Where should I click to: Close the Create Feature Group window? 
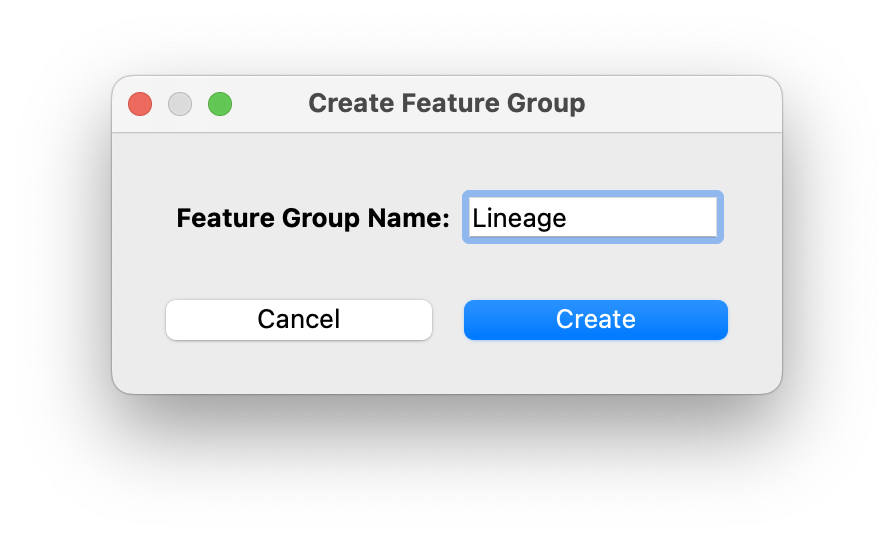[140, 104]
